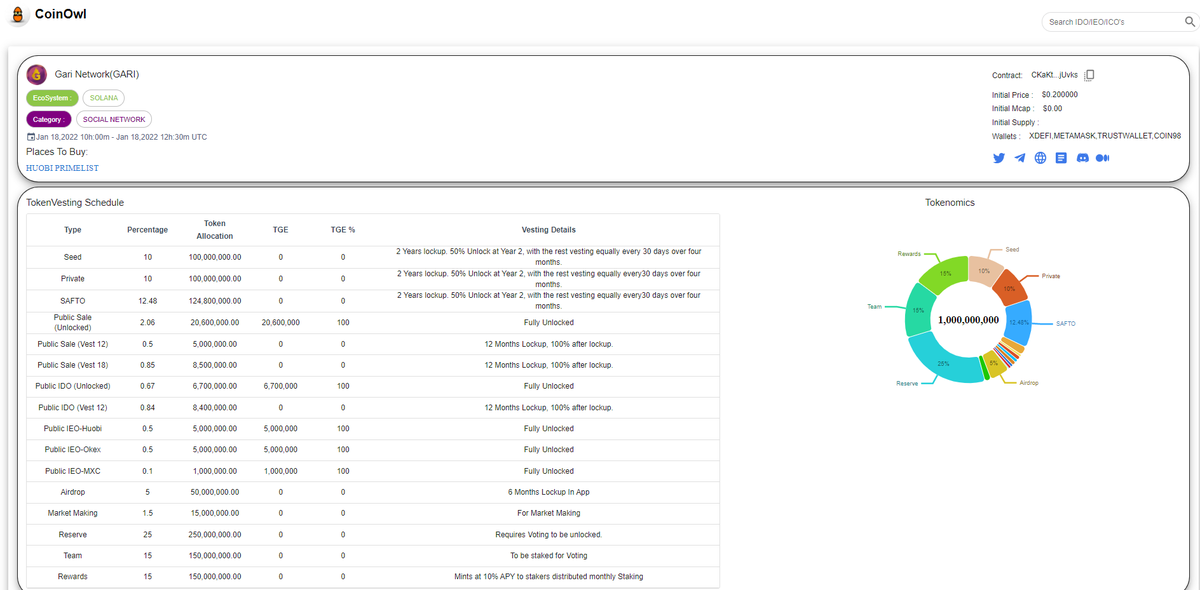Viewport: 1200px width, 590px height.
Task: Click the Public IEO-MXC cell
Action: click(72, 471)
